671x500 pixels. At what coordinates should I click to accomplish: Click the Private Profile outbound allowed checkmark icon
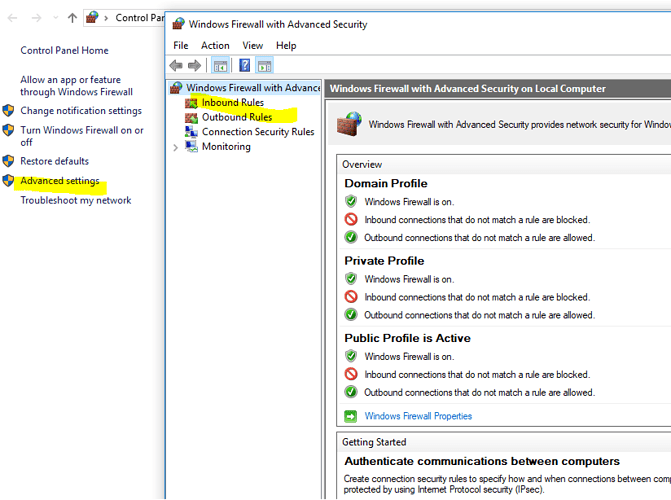click(351, 315)
